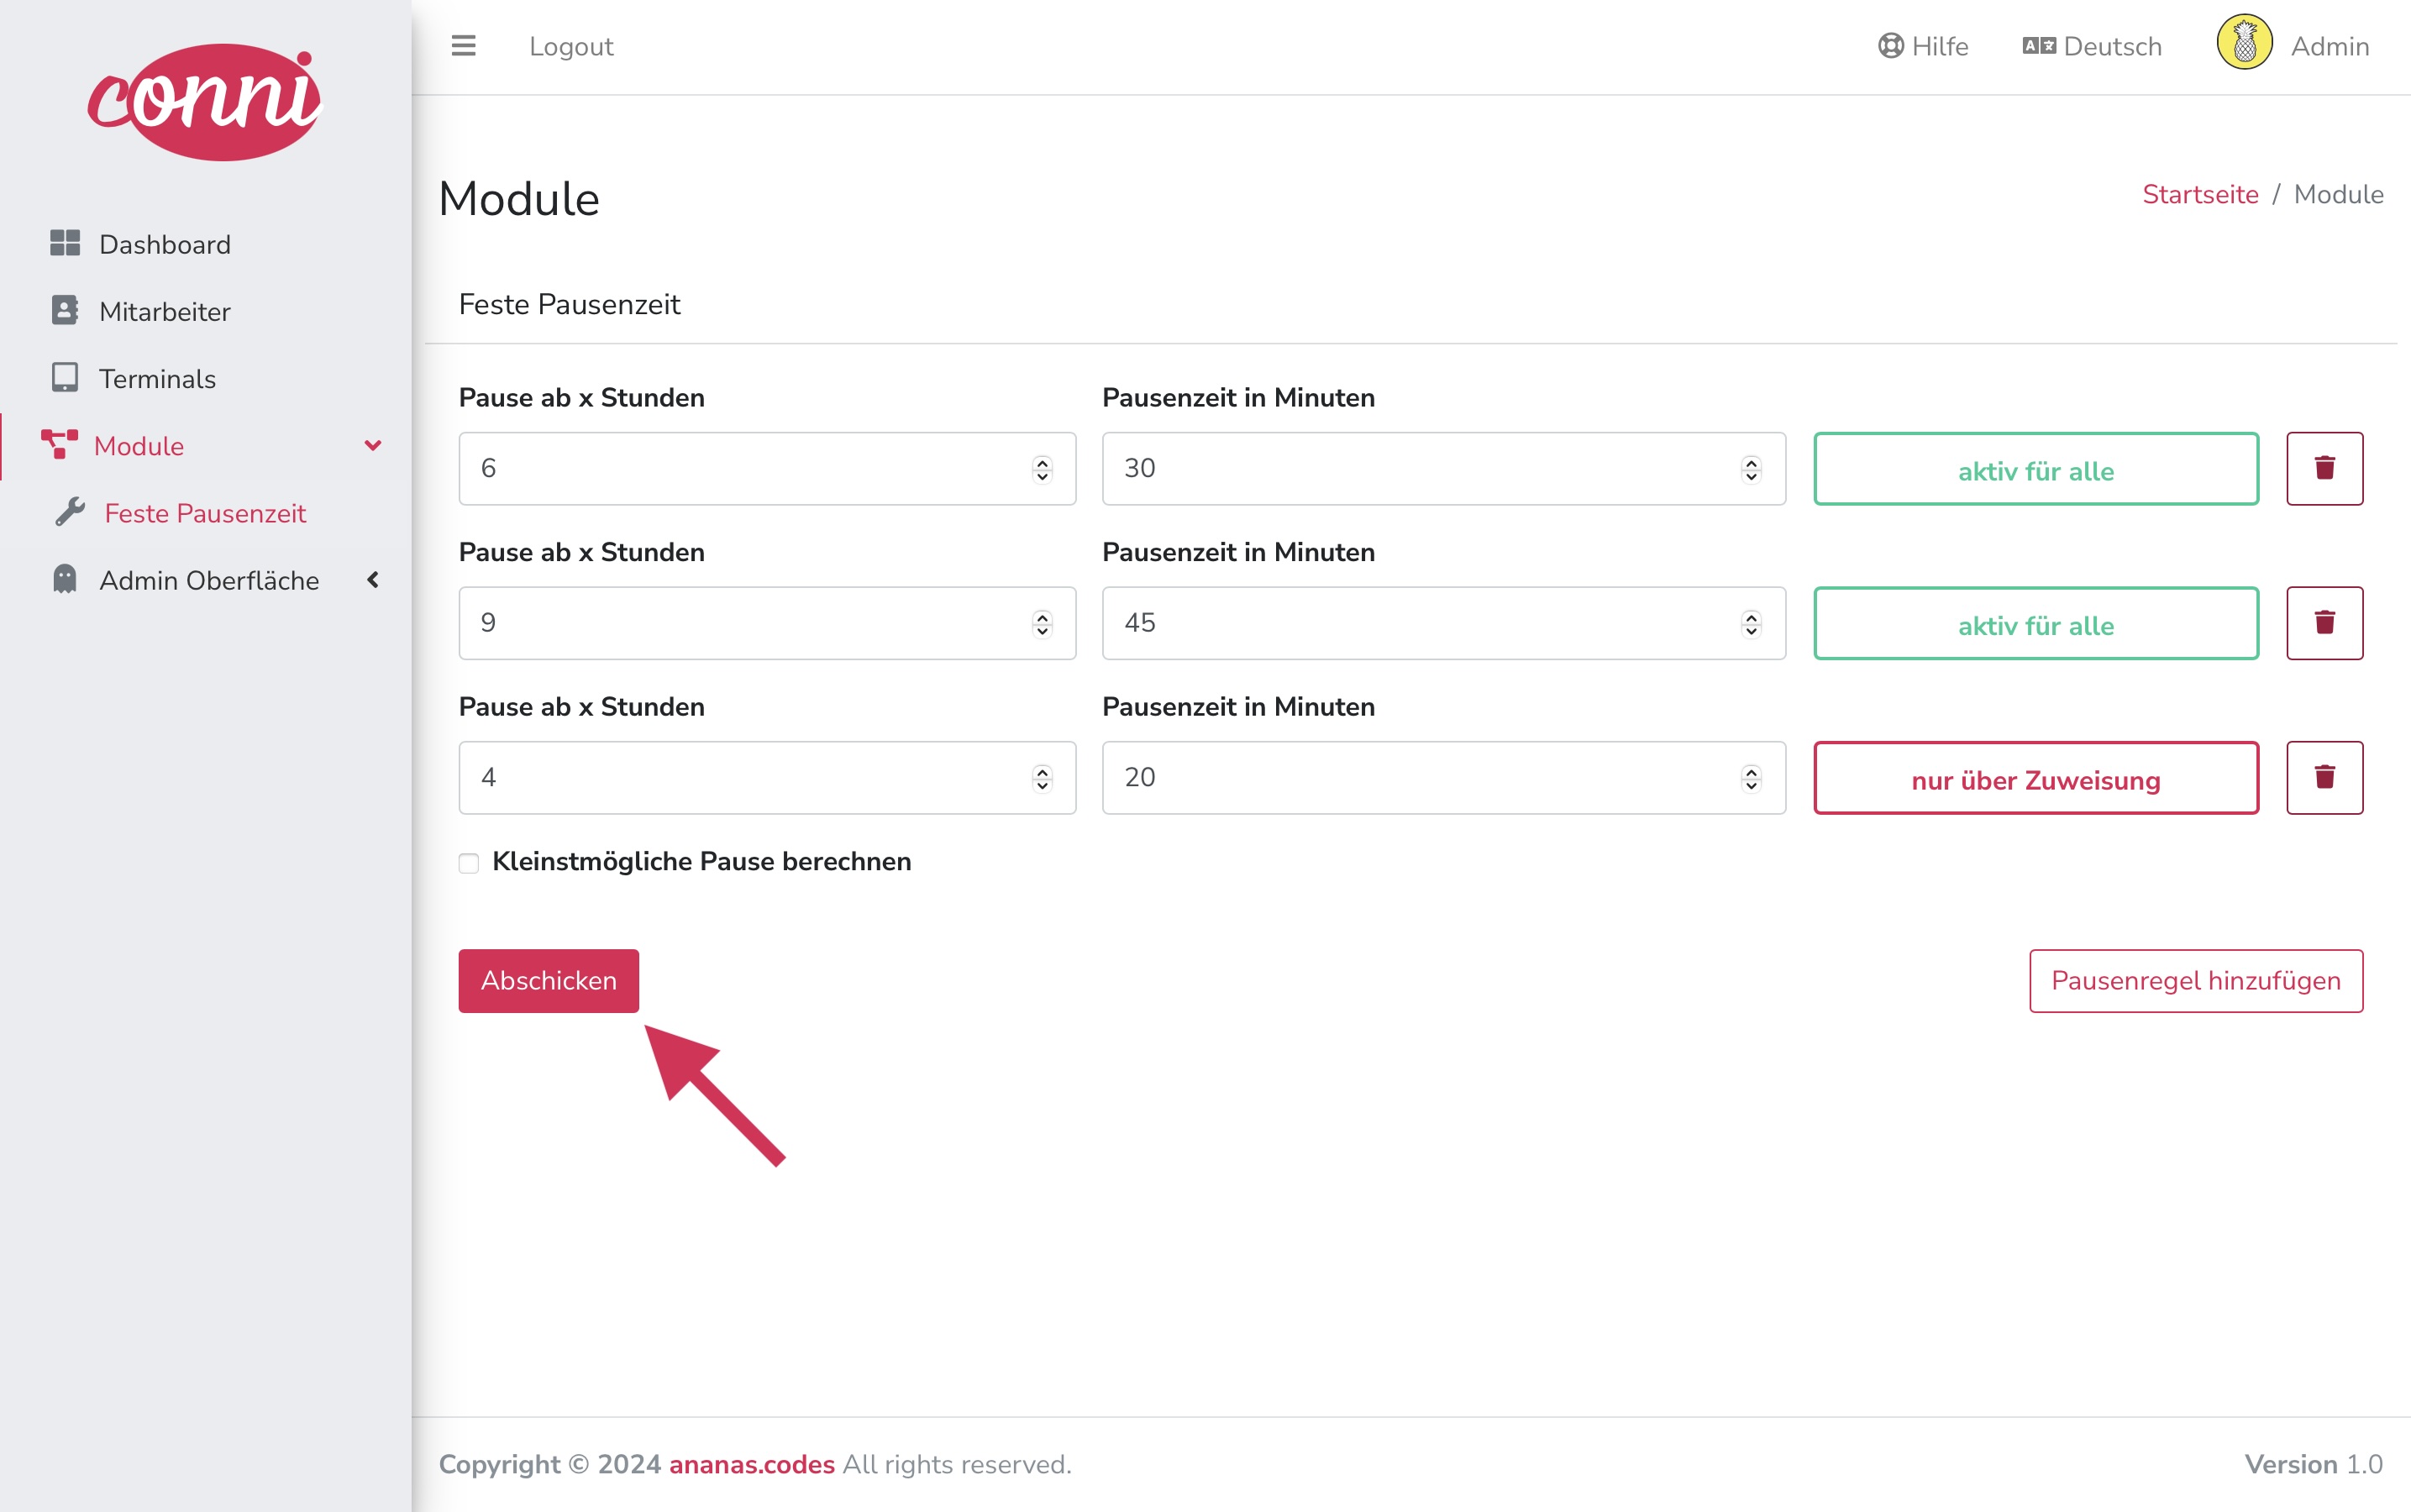Image resolution: width=2411 pixels, height=1512 pixels.
Task: Click the Module diagram icon
Action: (x=60, y=445)
